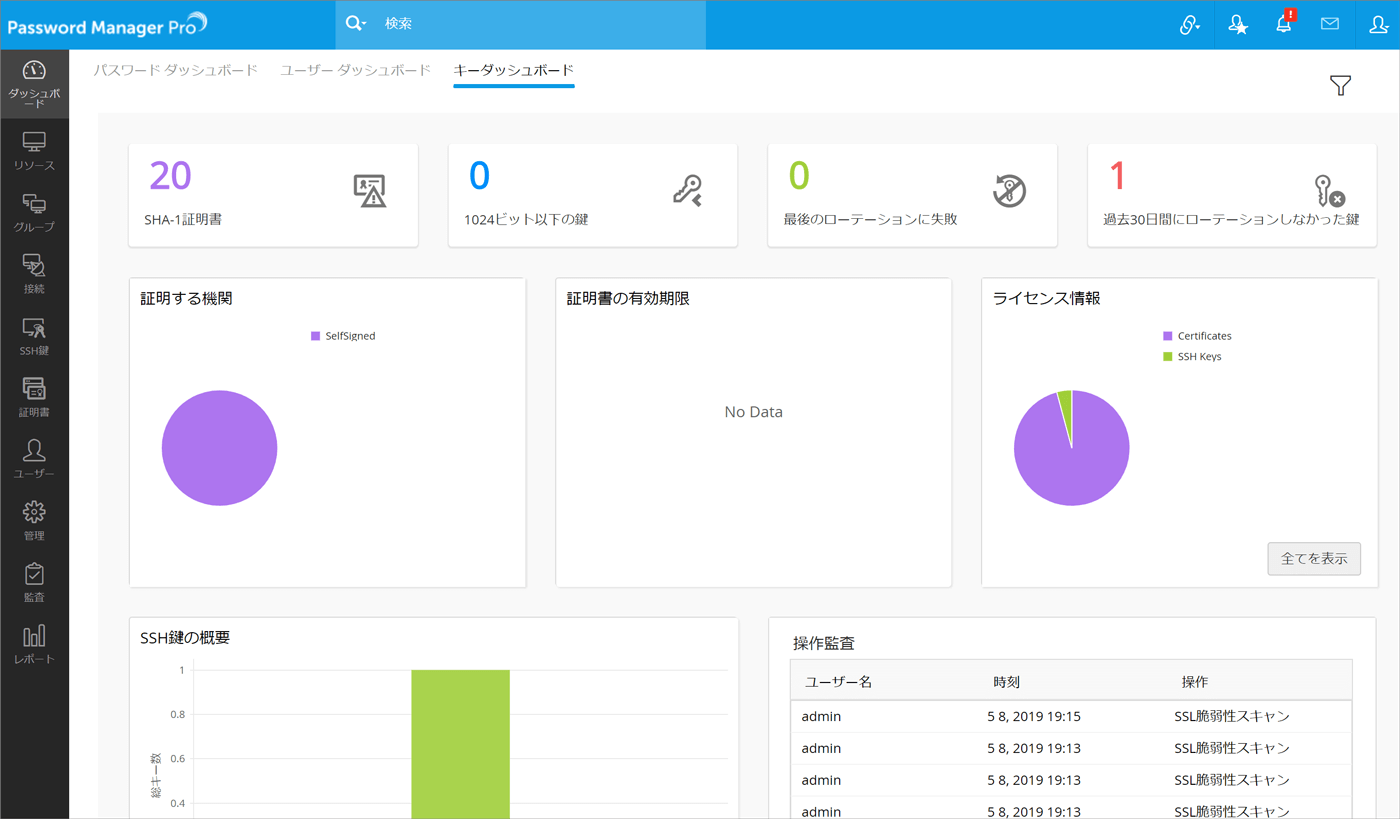This screenshot has width=1400, height=819.
Task: Open notifications via the bell icon
Action: point(1284,25)
